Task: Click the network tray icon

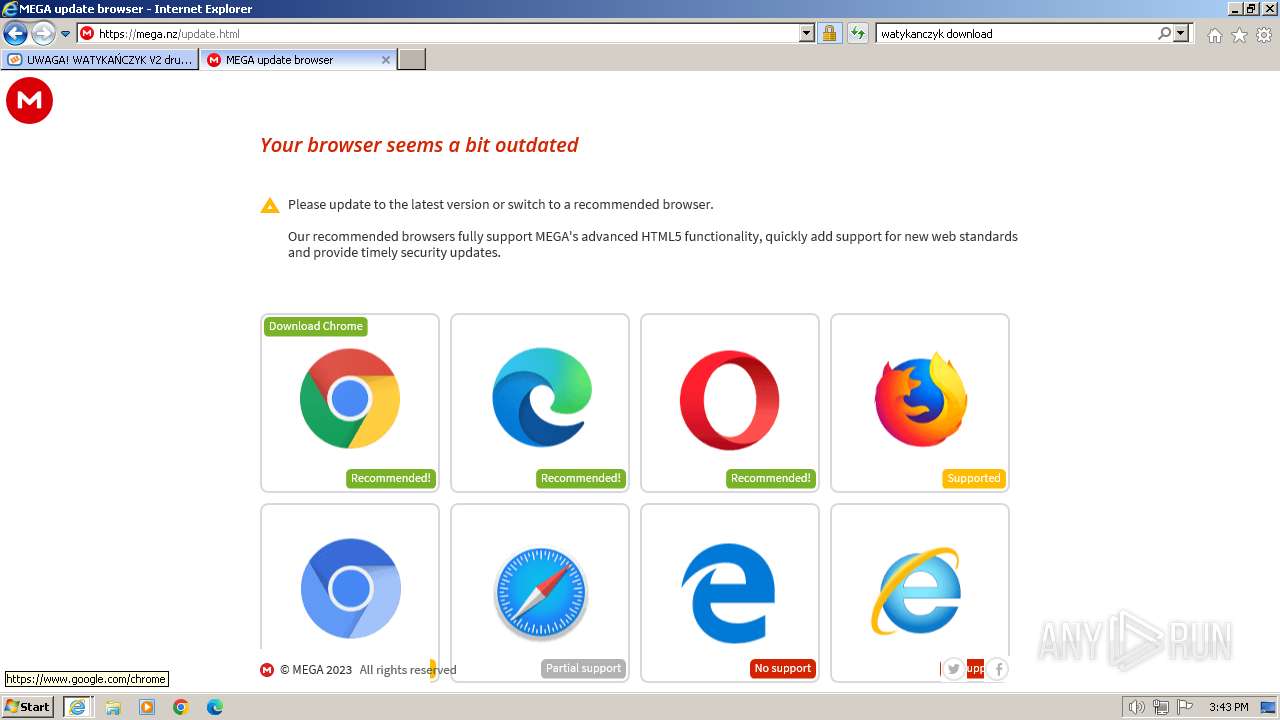Action: 1161,707
